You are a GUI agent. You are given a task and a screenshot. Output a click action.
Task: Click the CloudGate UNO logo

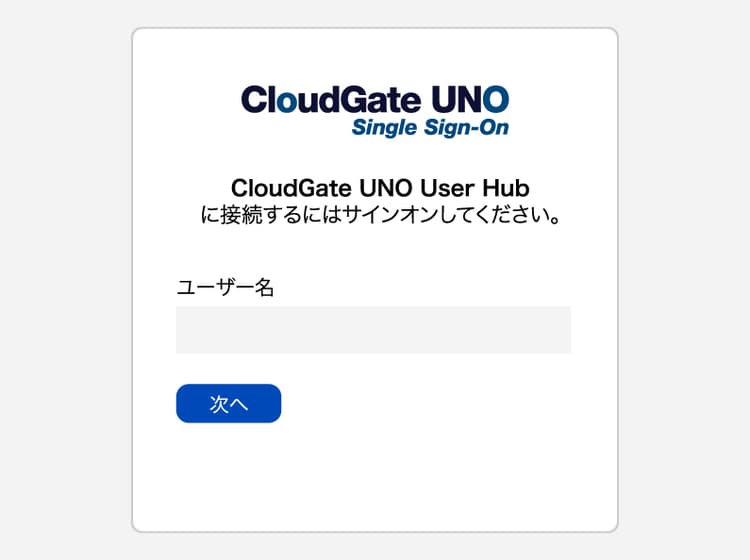click(375, 109)
